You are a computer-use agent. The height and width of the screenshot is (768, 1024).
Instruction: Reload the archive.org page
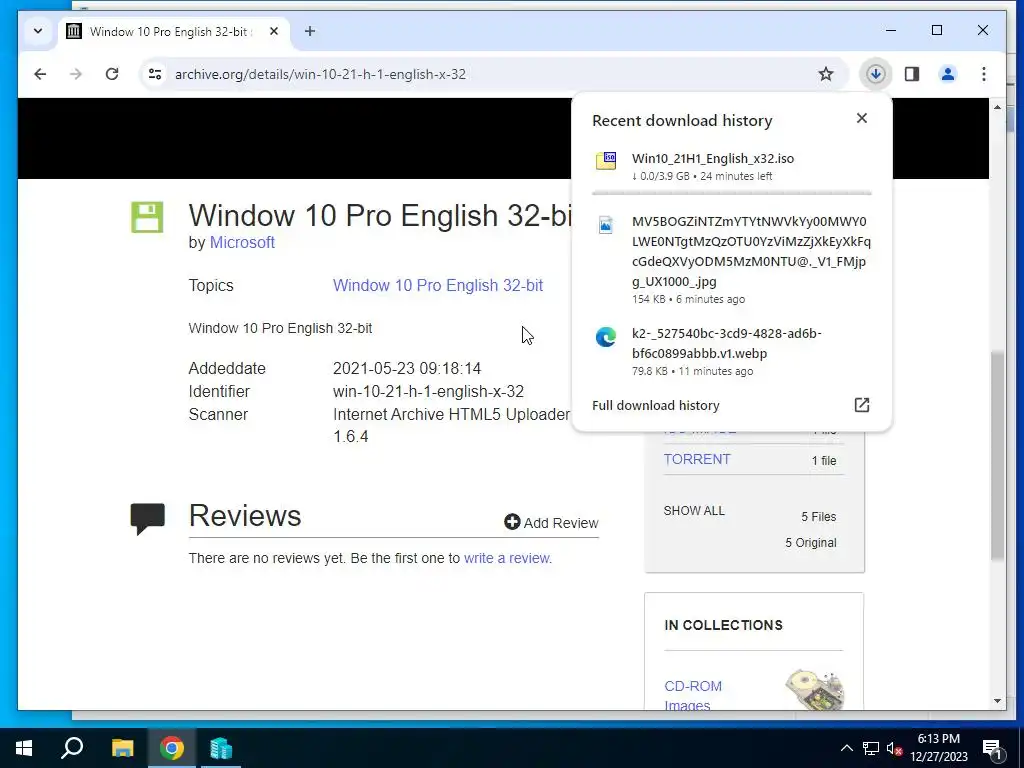112,74
